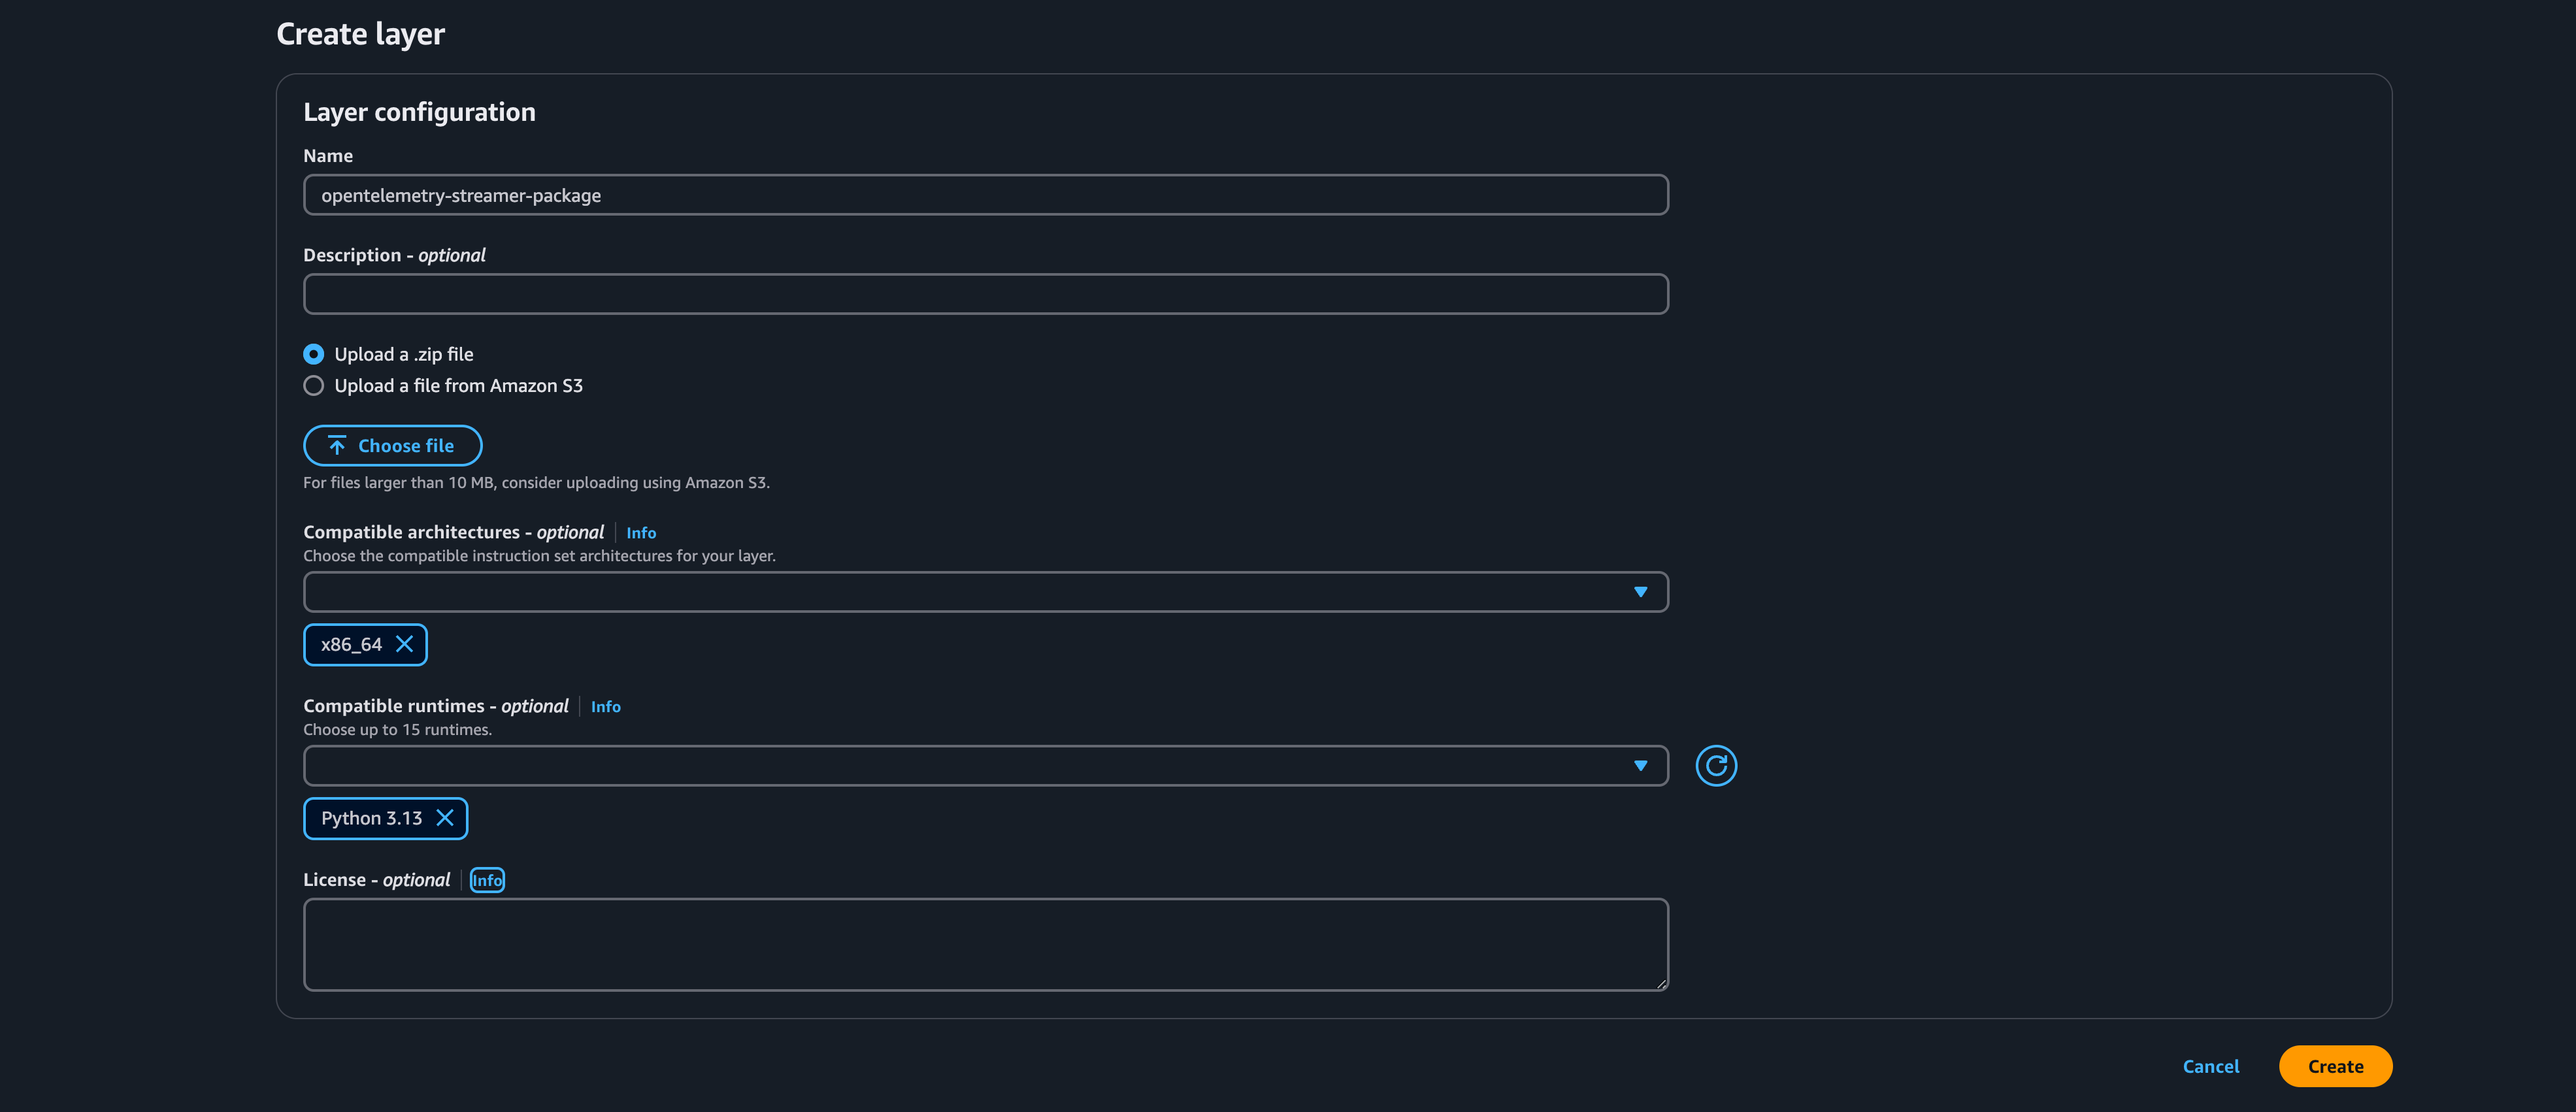Image resolution: width=2576 pixels, height=1112 pixels.
Task: Select Upload a file from Amazon S3
Action: tap(313, 385)
